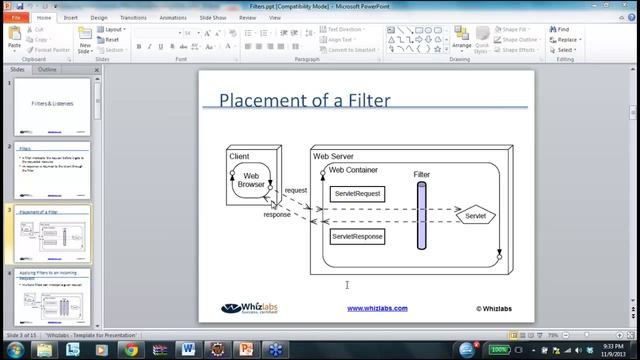Start Slide Show from status bar icon
Screen dimensions: 640x360
pos(540,335)
